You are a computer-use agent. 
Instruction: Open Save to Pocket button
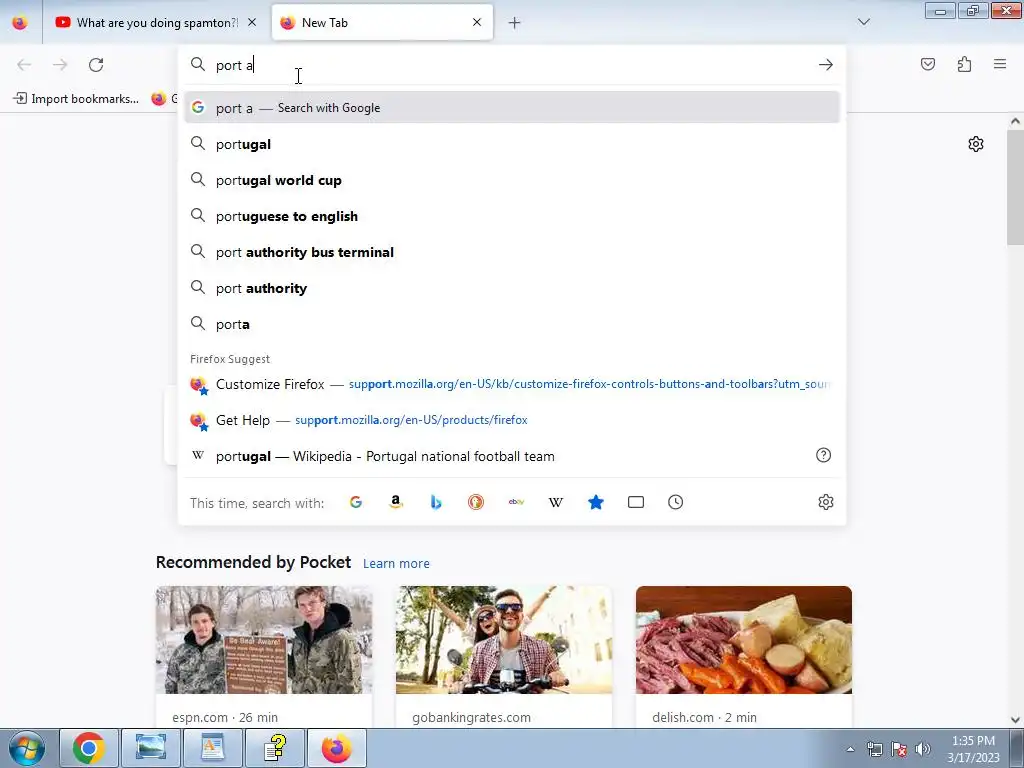pyautogui.click(x=928, y=64)
